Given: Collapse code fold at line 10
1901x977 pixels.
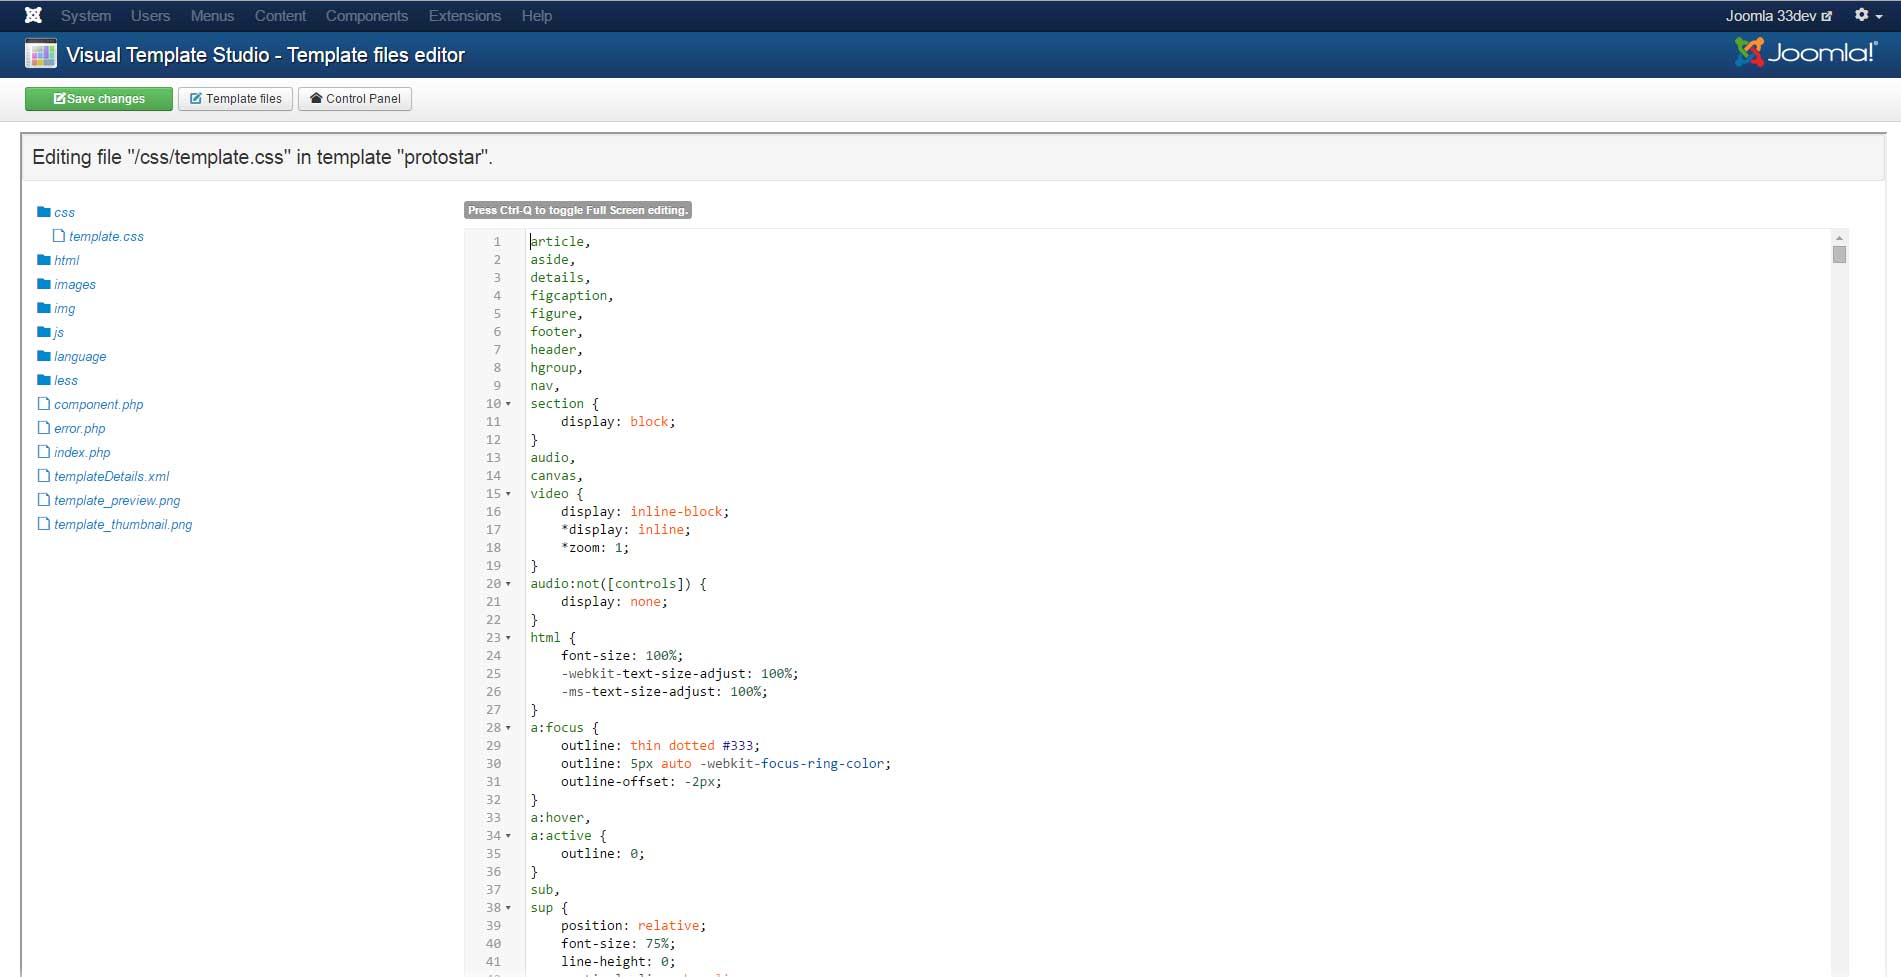Looking at the screenshot, I should pos(508,404).
